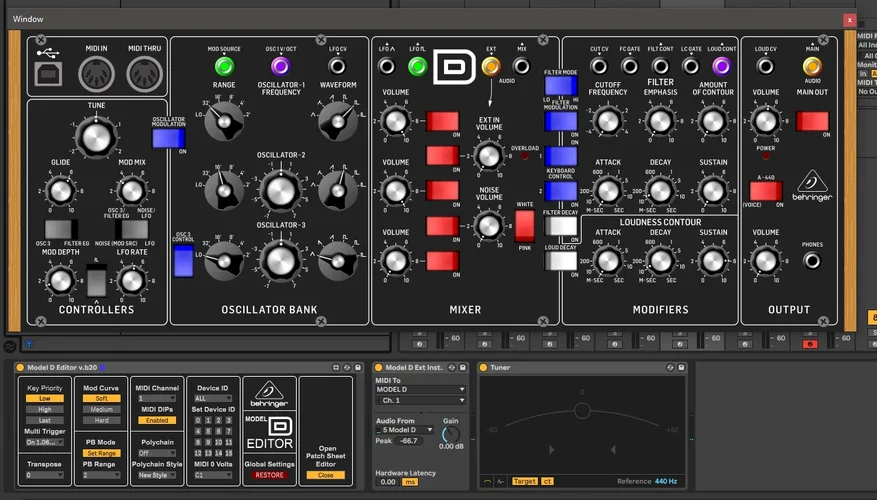Click the CUT CV jack
Image resolution: width=877 pixels, height=500 pixels.
coord(599,66)
